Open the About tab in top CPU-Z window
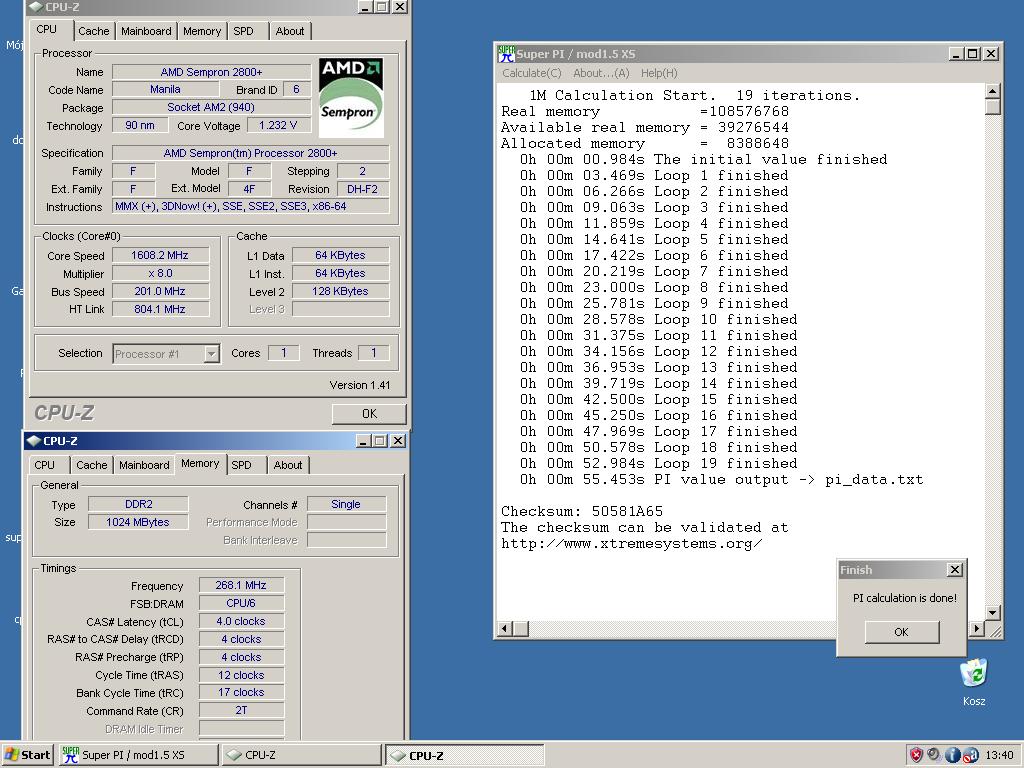This screenshot has height=768, width=1024. pyautogui.click(x=289, y=31)
